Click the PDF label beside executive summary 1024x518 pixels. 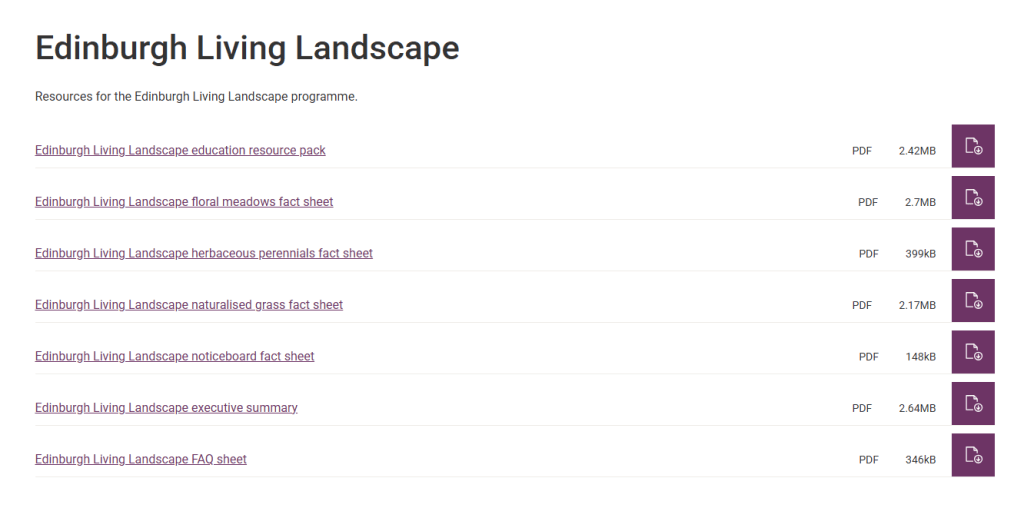point(862,408)
